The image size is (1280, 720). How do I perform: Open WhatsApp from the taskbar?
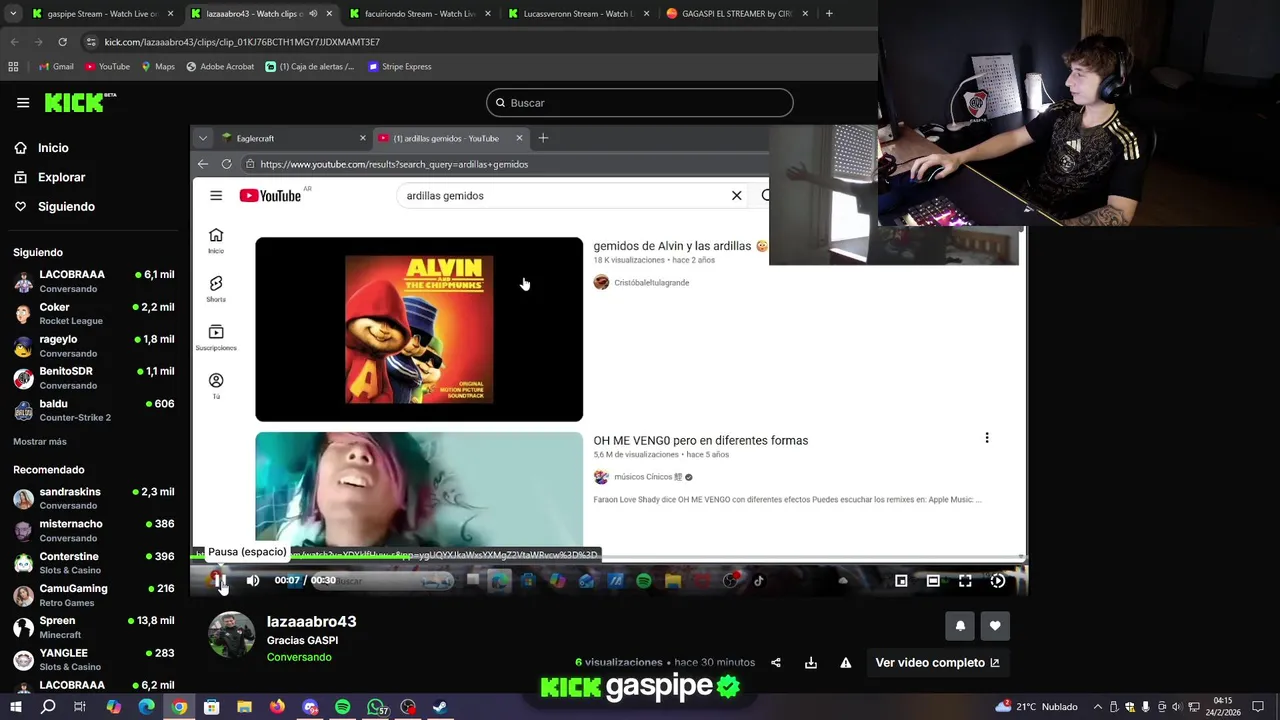[375, 707]
